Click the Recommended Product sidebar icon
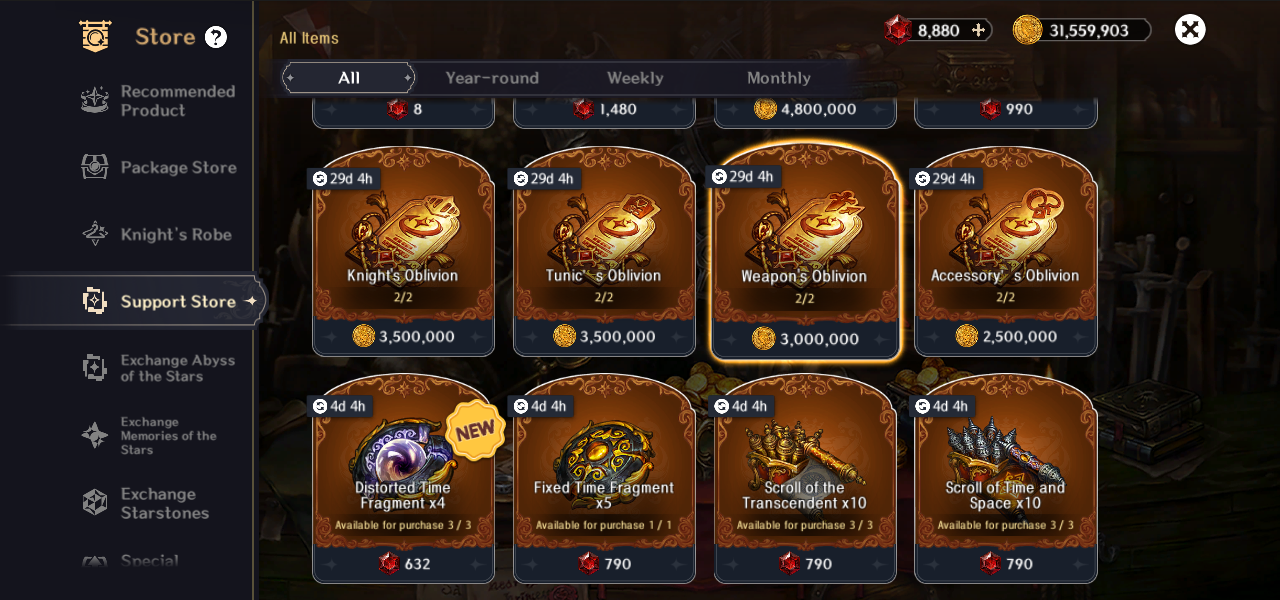The image size is (1280, 600). coord(95,100)
